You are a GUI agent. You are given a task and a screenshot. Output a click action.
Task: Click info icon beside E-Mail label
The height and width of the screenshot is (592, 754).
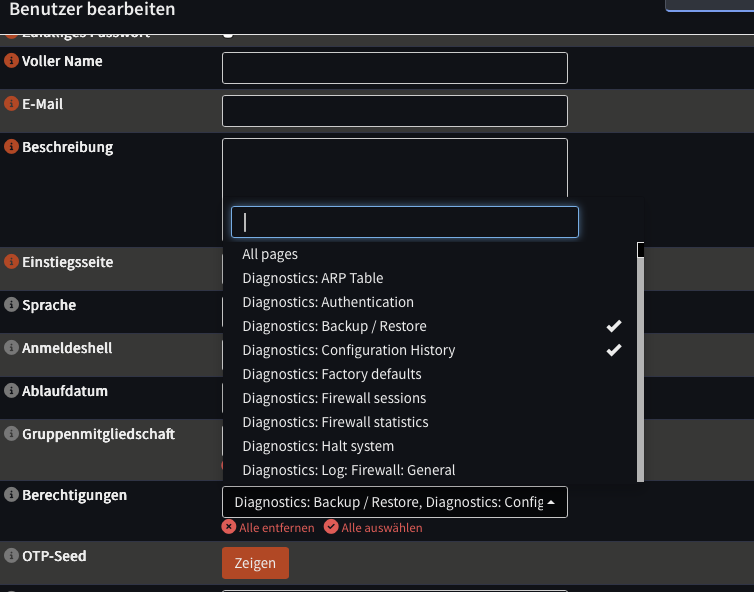(12, 104)
